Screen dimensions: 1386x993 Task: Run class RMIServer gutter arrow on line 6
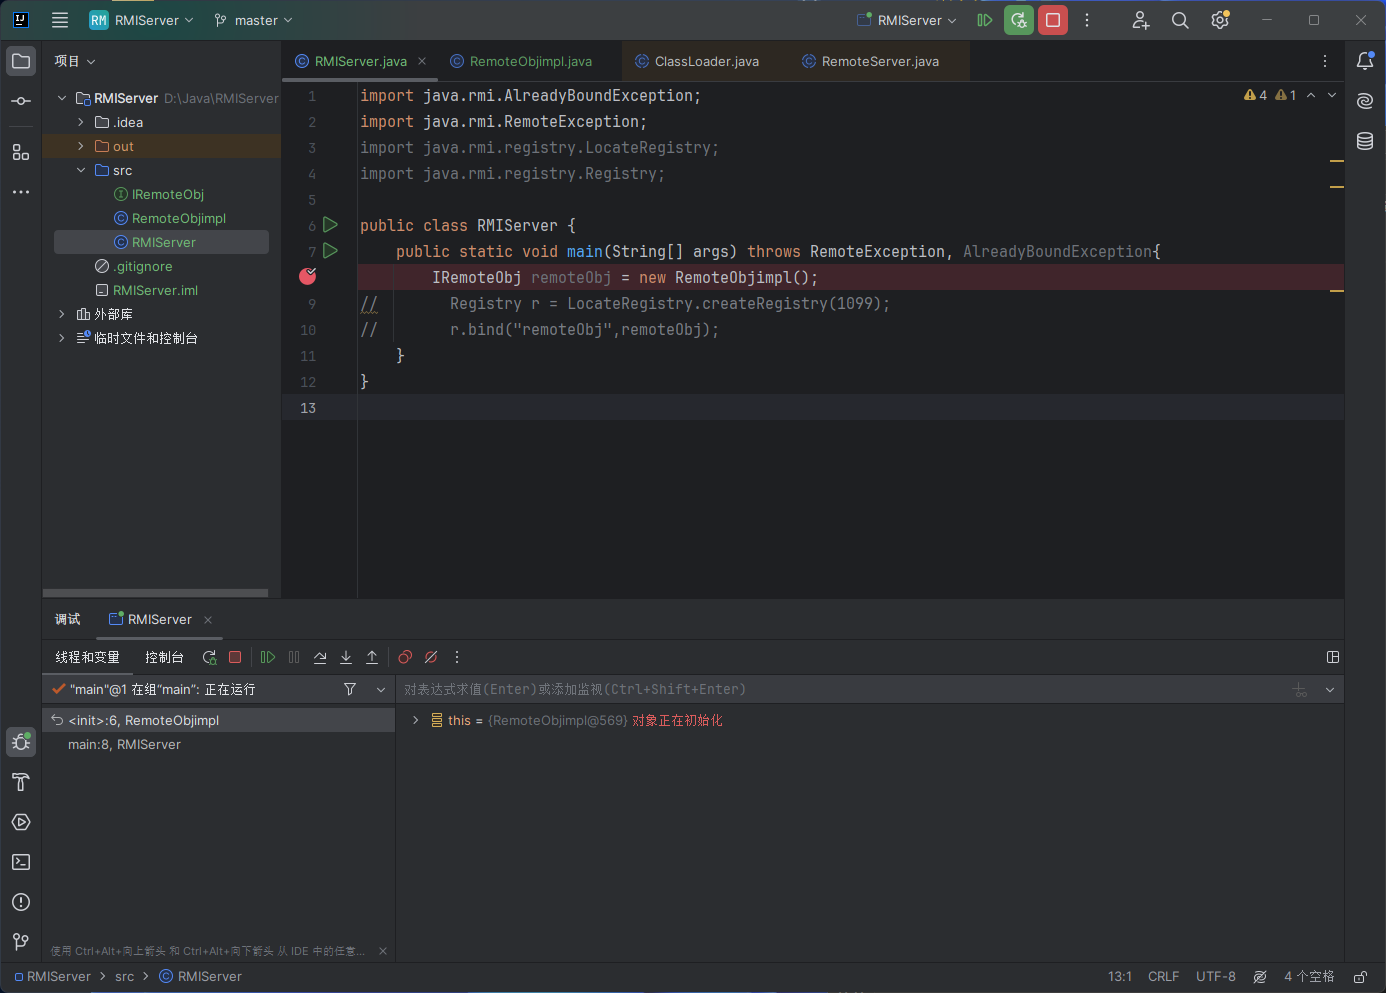(331, 225)
